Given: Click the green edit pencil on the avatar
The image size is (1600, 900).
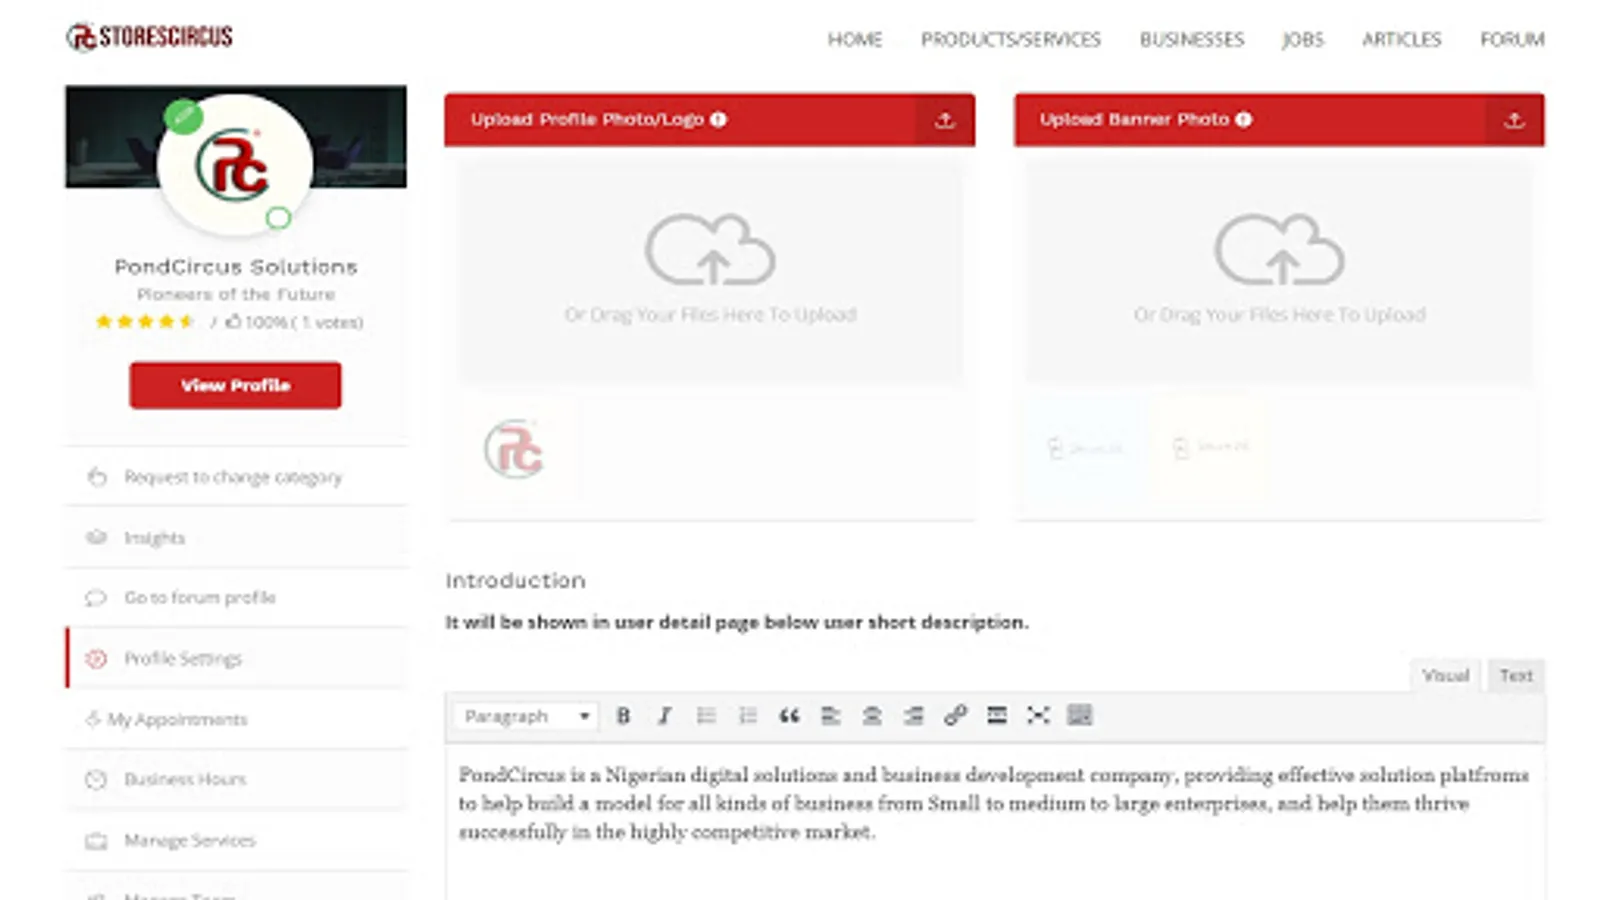Looking at the screenshot, I should coord(183,117).
